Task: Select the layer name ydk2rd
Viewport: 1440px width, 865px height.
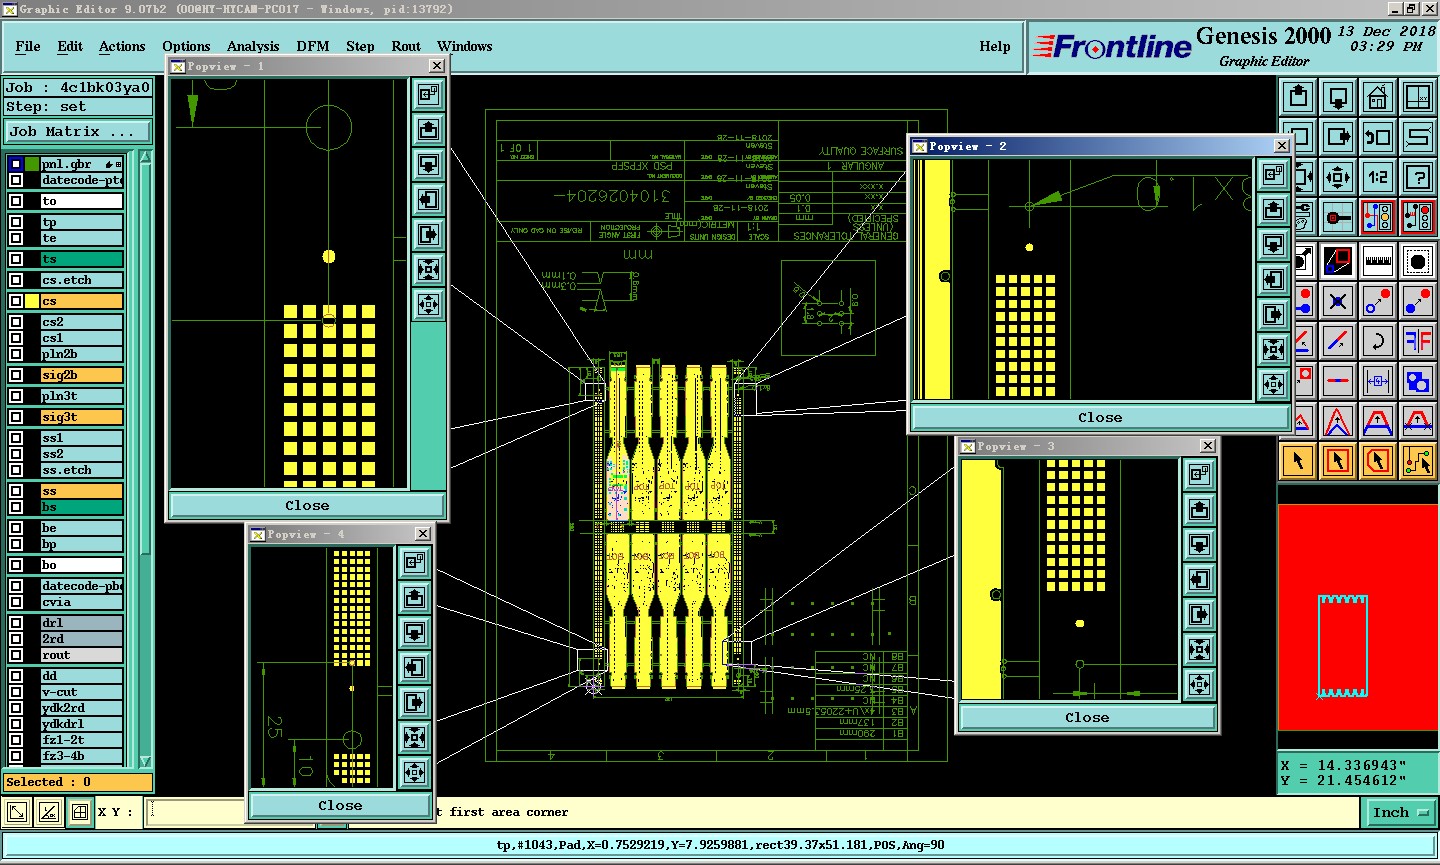Action: (82, 708)
